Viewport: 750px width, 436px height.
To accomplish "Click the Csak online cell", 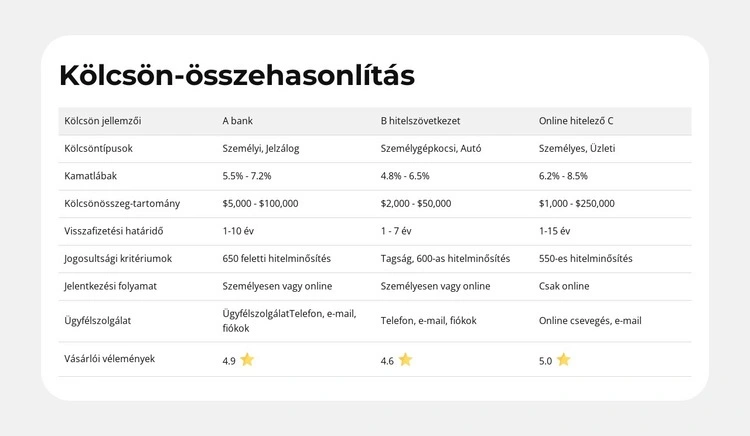I will pyautogui.click(x=564, y=286).
